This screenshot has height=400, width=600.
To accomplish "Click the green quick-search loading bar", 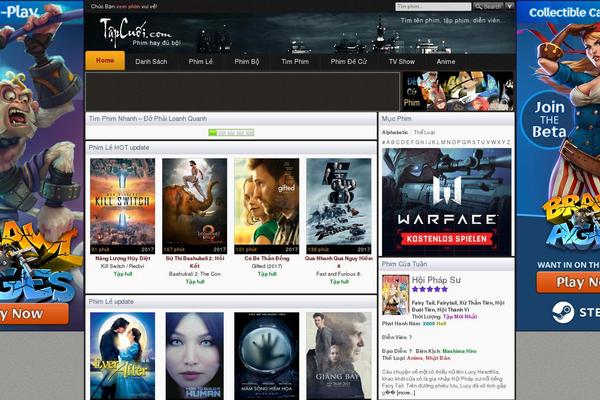I will pos(231,132).
